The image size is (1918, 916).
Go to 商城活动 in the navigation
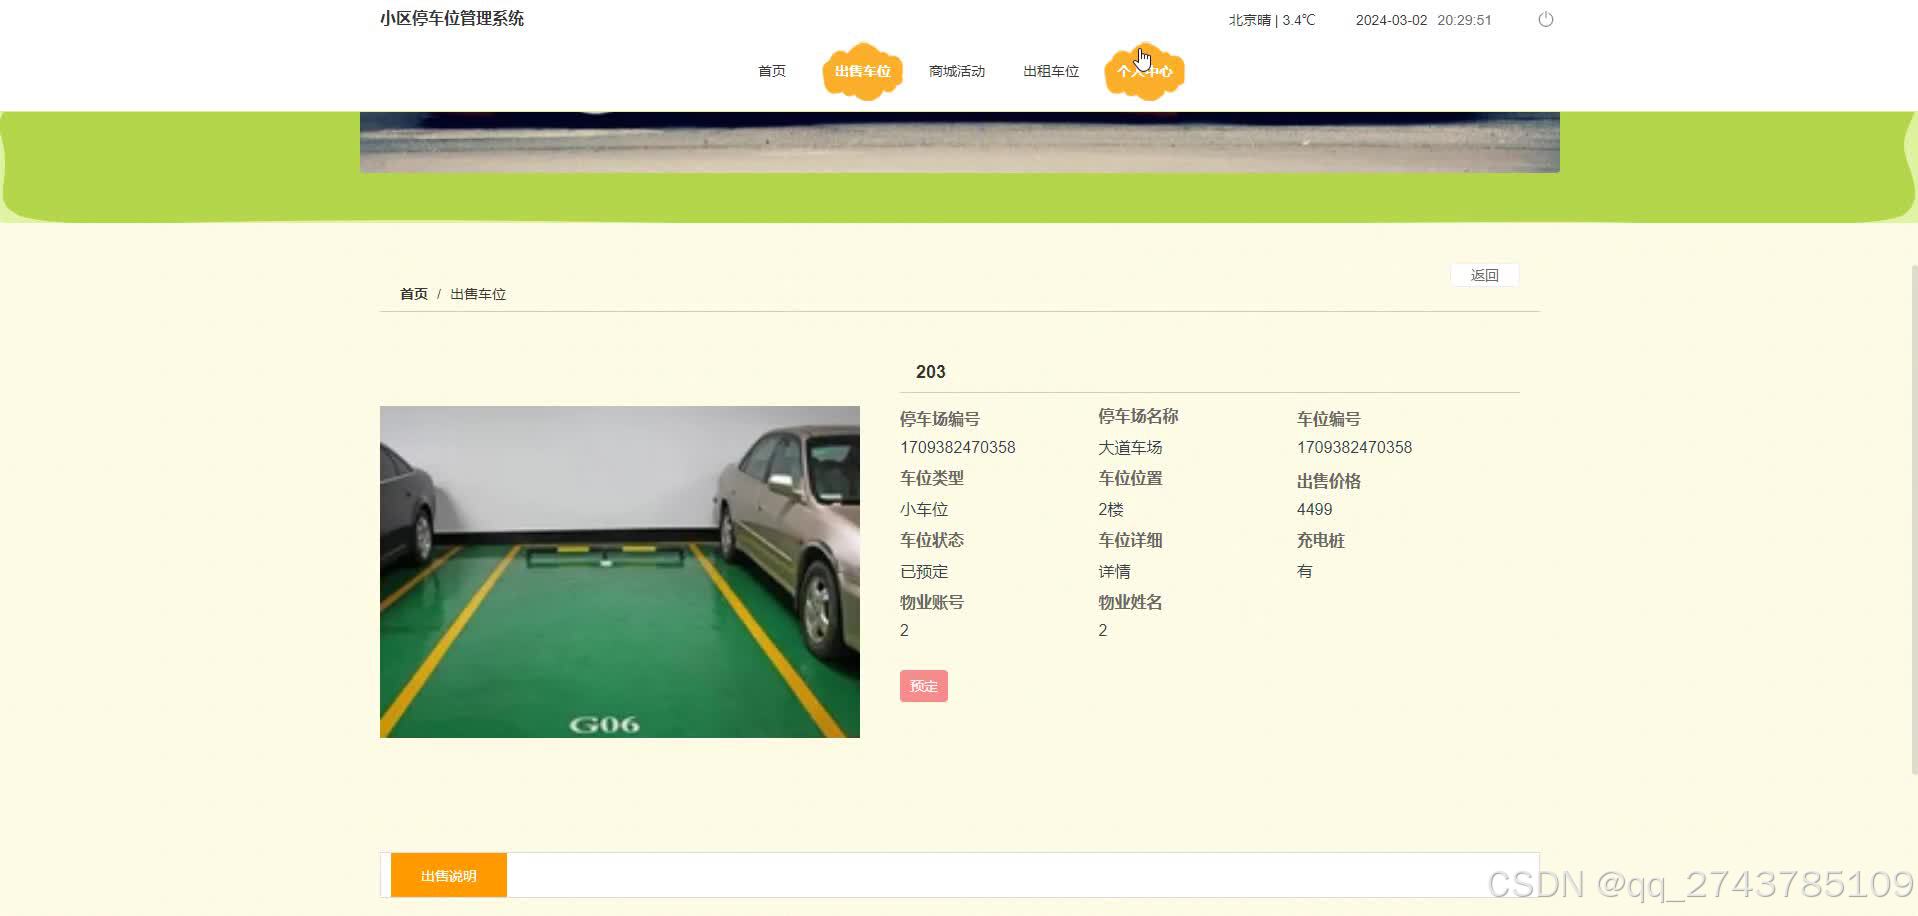[956, 71]
